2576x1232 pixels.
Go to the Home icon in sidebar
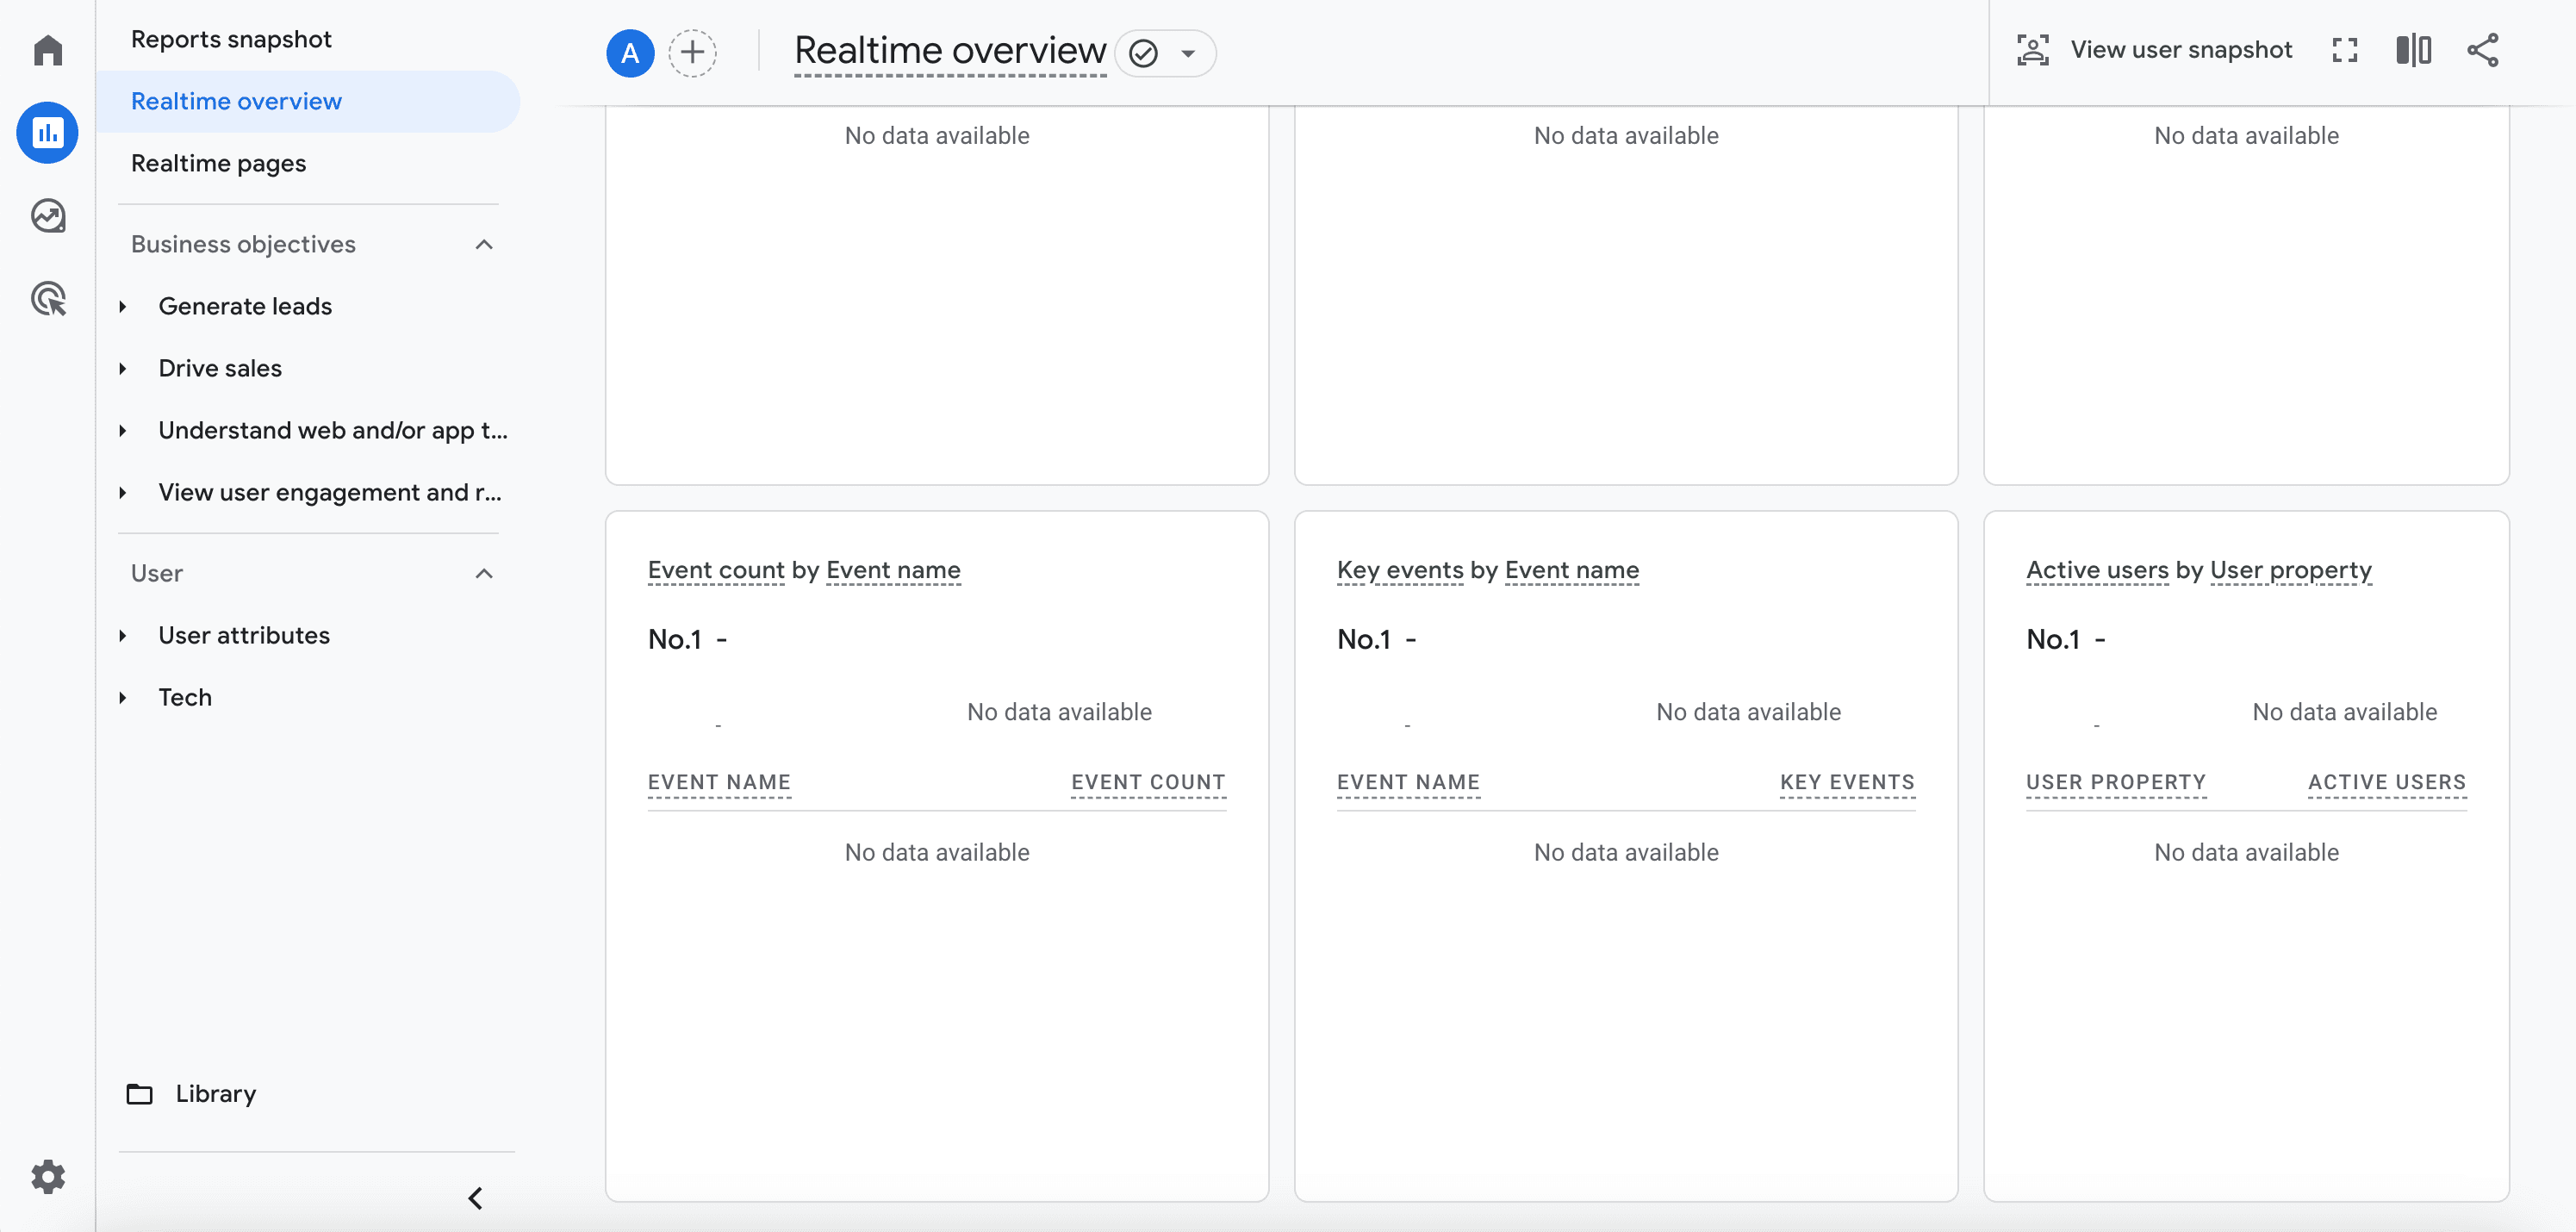(x=48, y=50)
